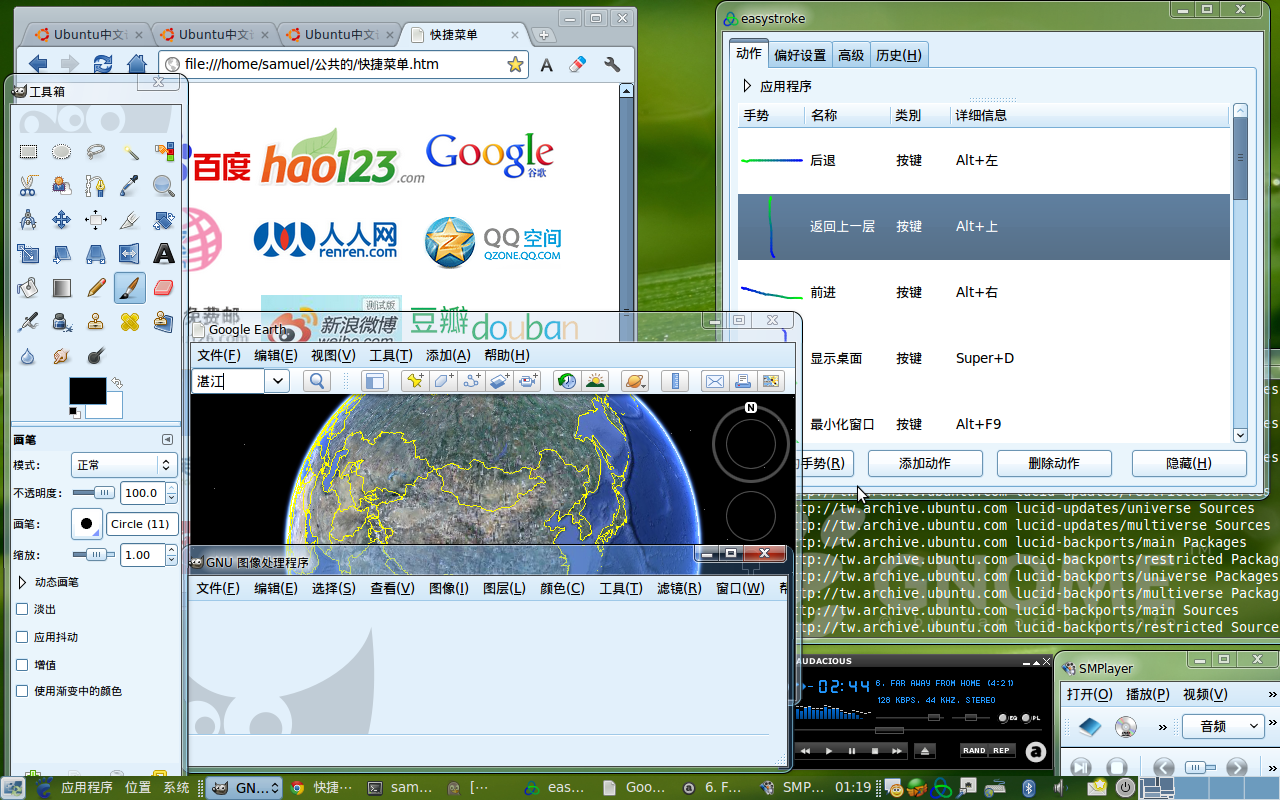Select the Measure compass tool
The image size is (1280, 800).
point(28,220)
